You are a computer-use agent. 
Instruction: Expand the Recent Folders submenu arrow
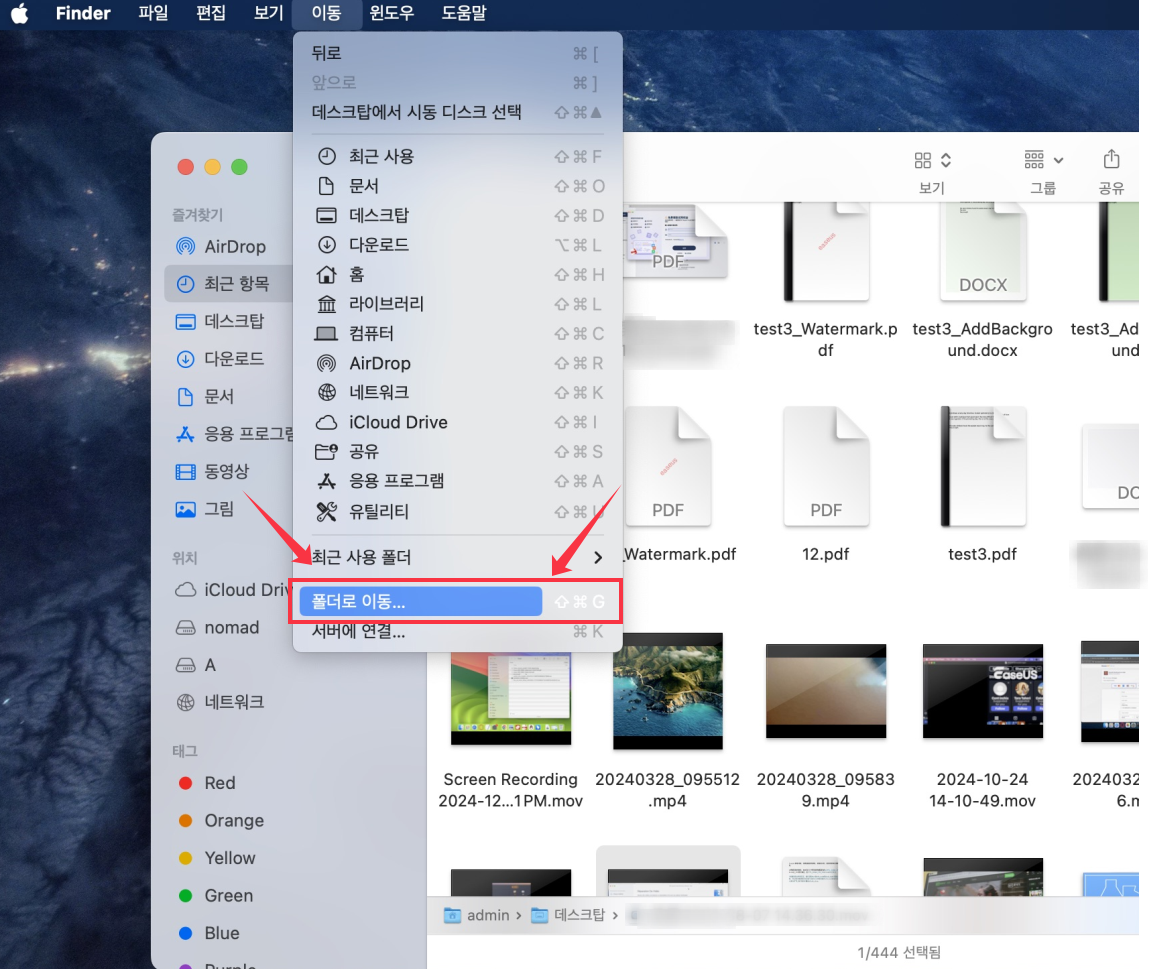pos(598,557)
